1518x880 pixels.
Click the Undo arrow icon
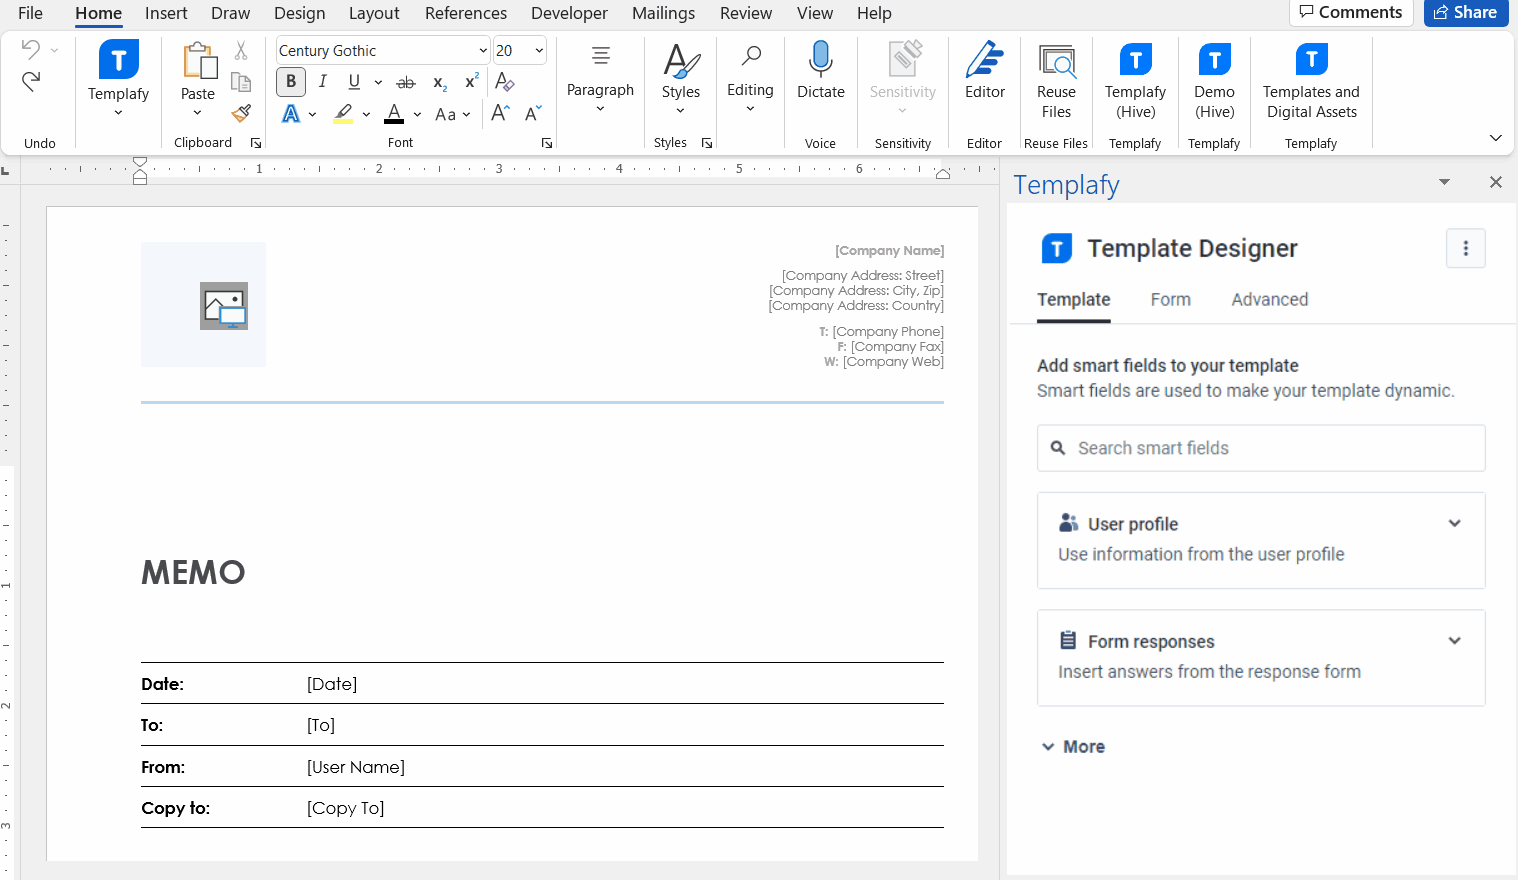click(31, 49)
